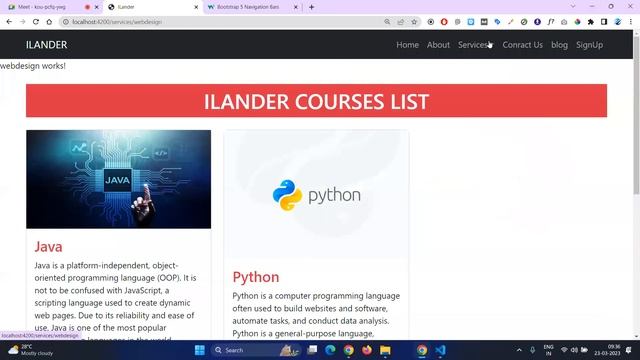This screenshot has width=640, height=360.
Task: Click the ILANDER COURSES LIST banner heading
Action: pyautogui.click(x=316, y=101)
